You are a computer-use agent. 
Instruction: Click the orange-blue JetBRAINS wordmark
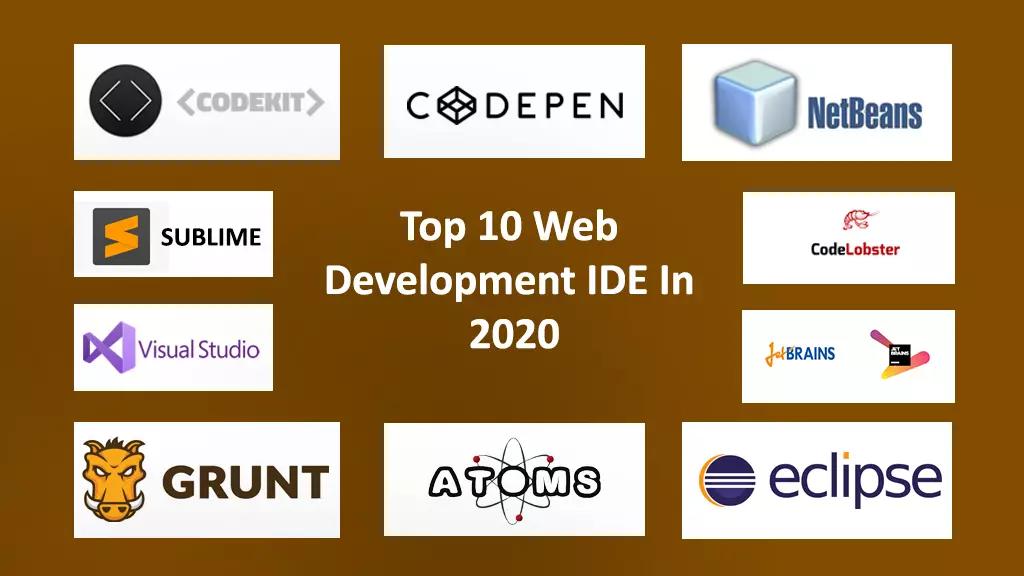click(x=800, y=354)
